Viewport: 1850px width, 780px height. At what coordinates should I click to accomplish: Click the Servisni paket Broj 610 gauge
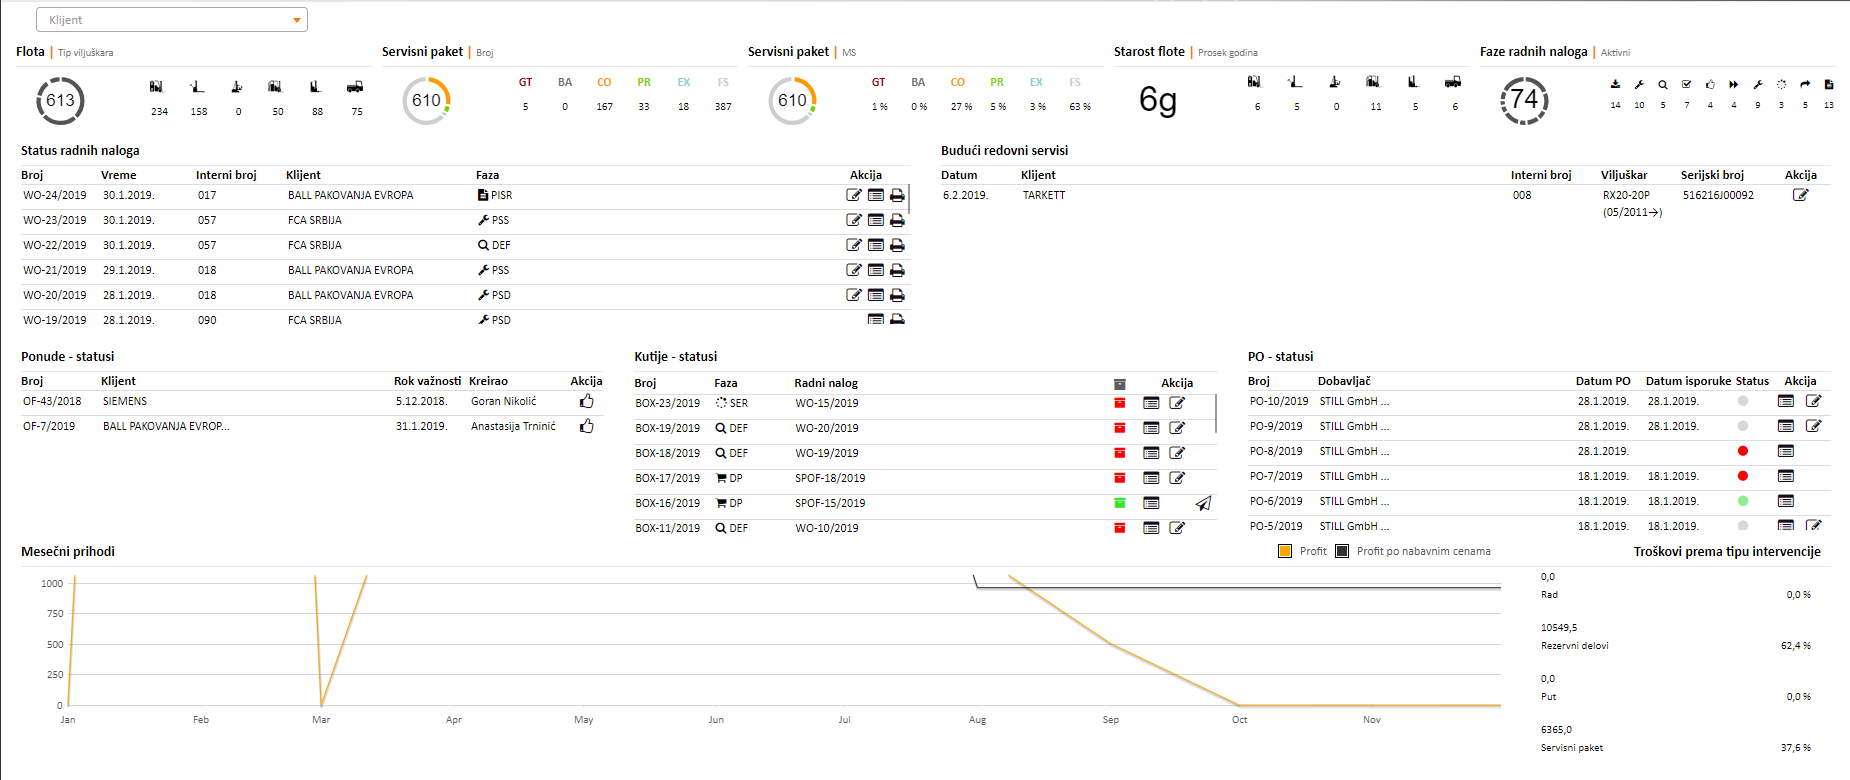tap(427, 100)
